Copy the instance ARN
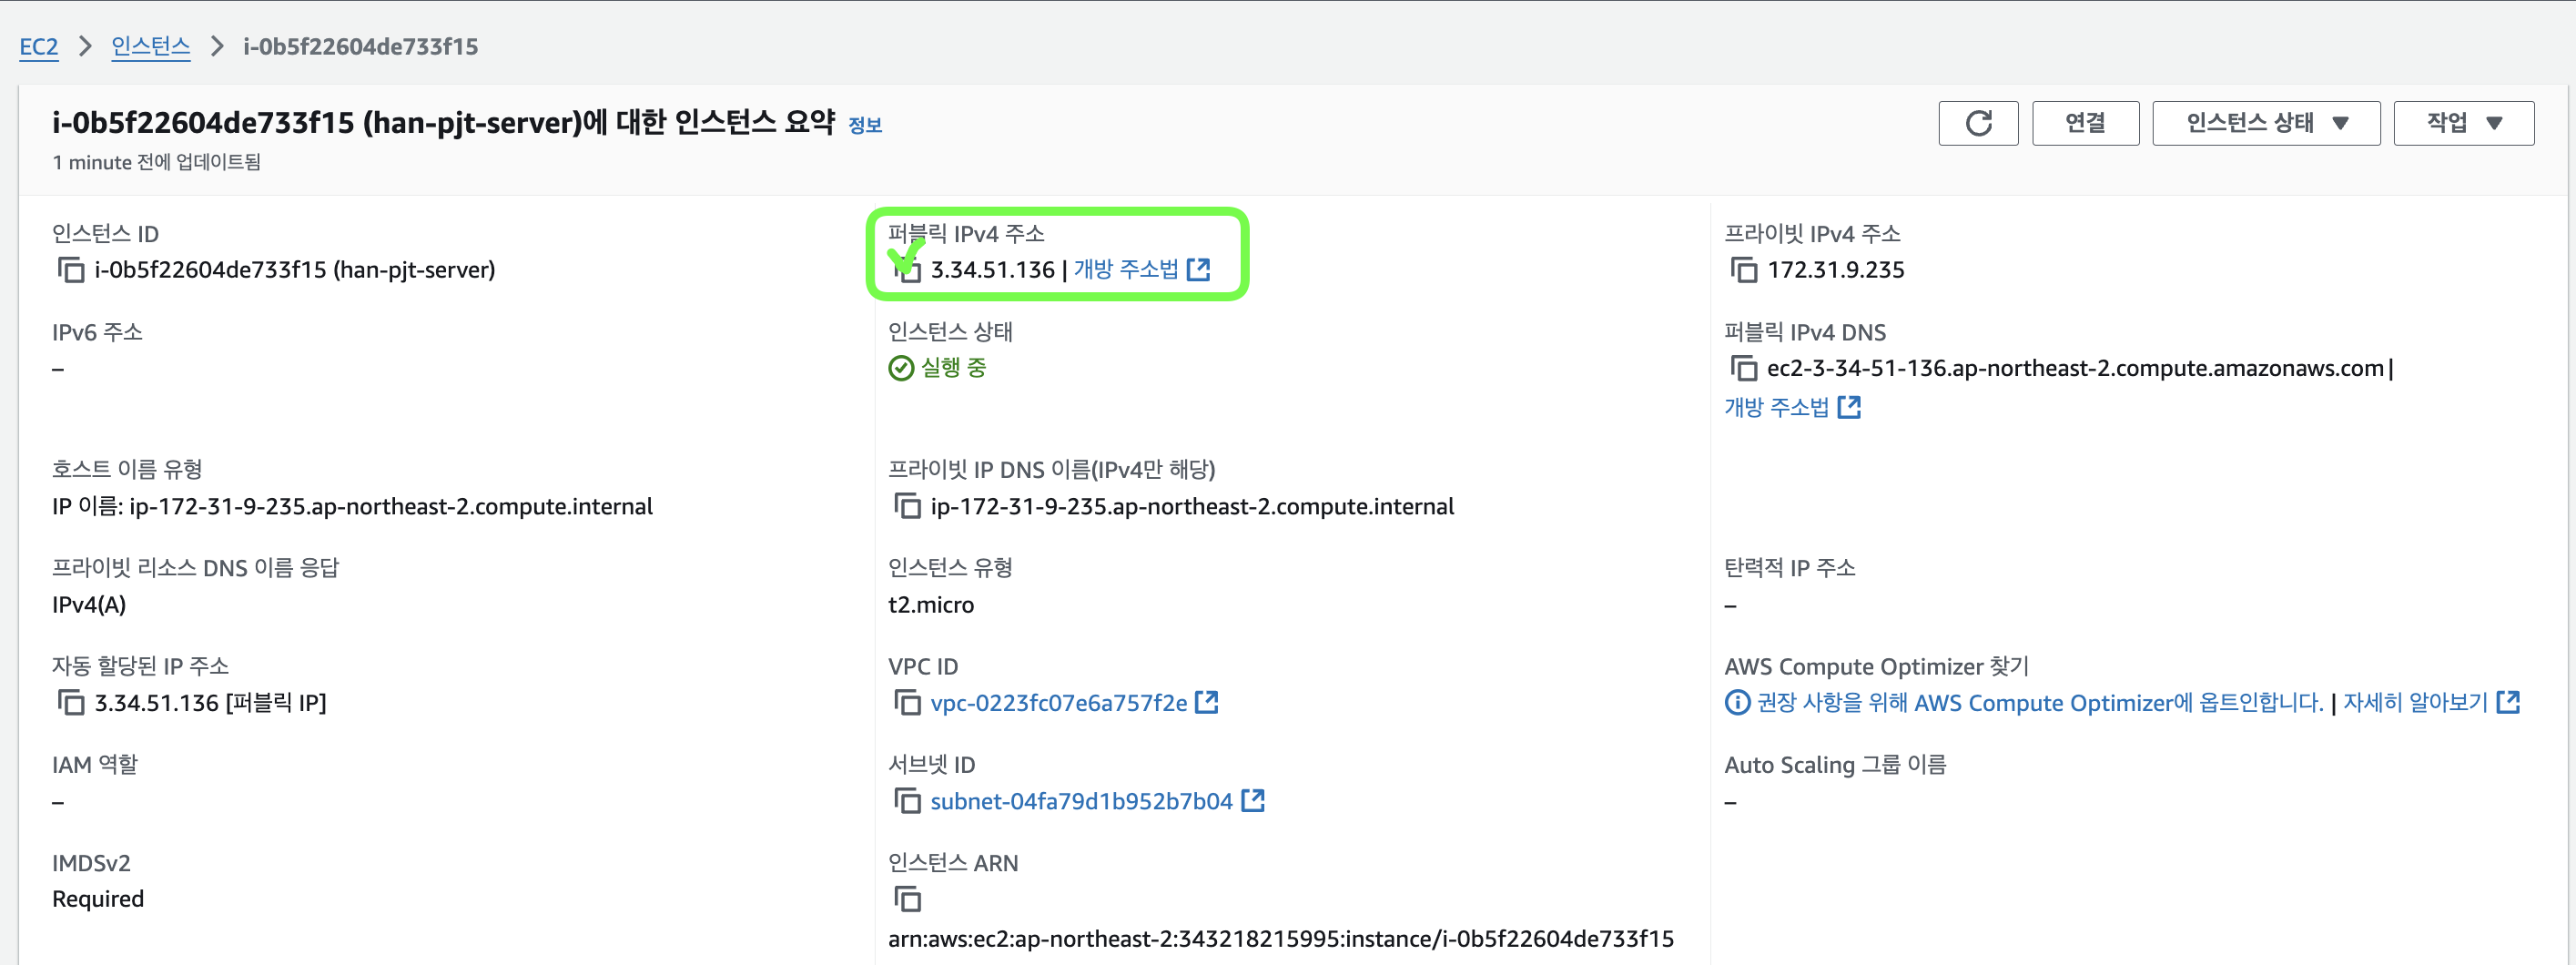This screenshot has width=2576, height=965. (x=907, y=899)
